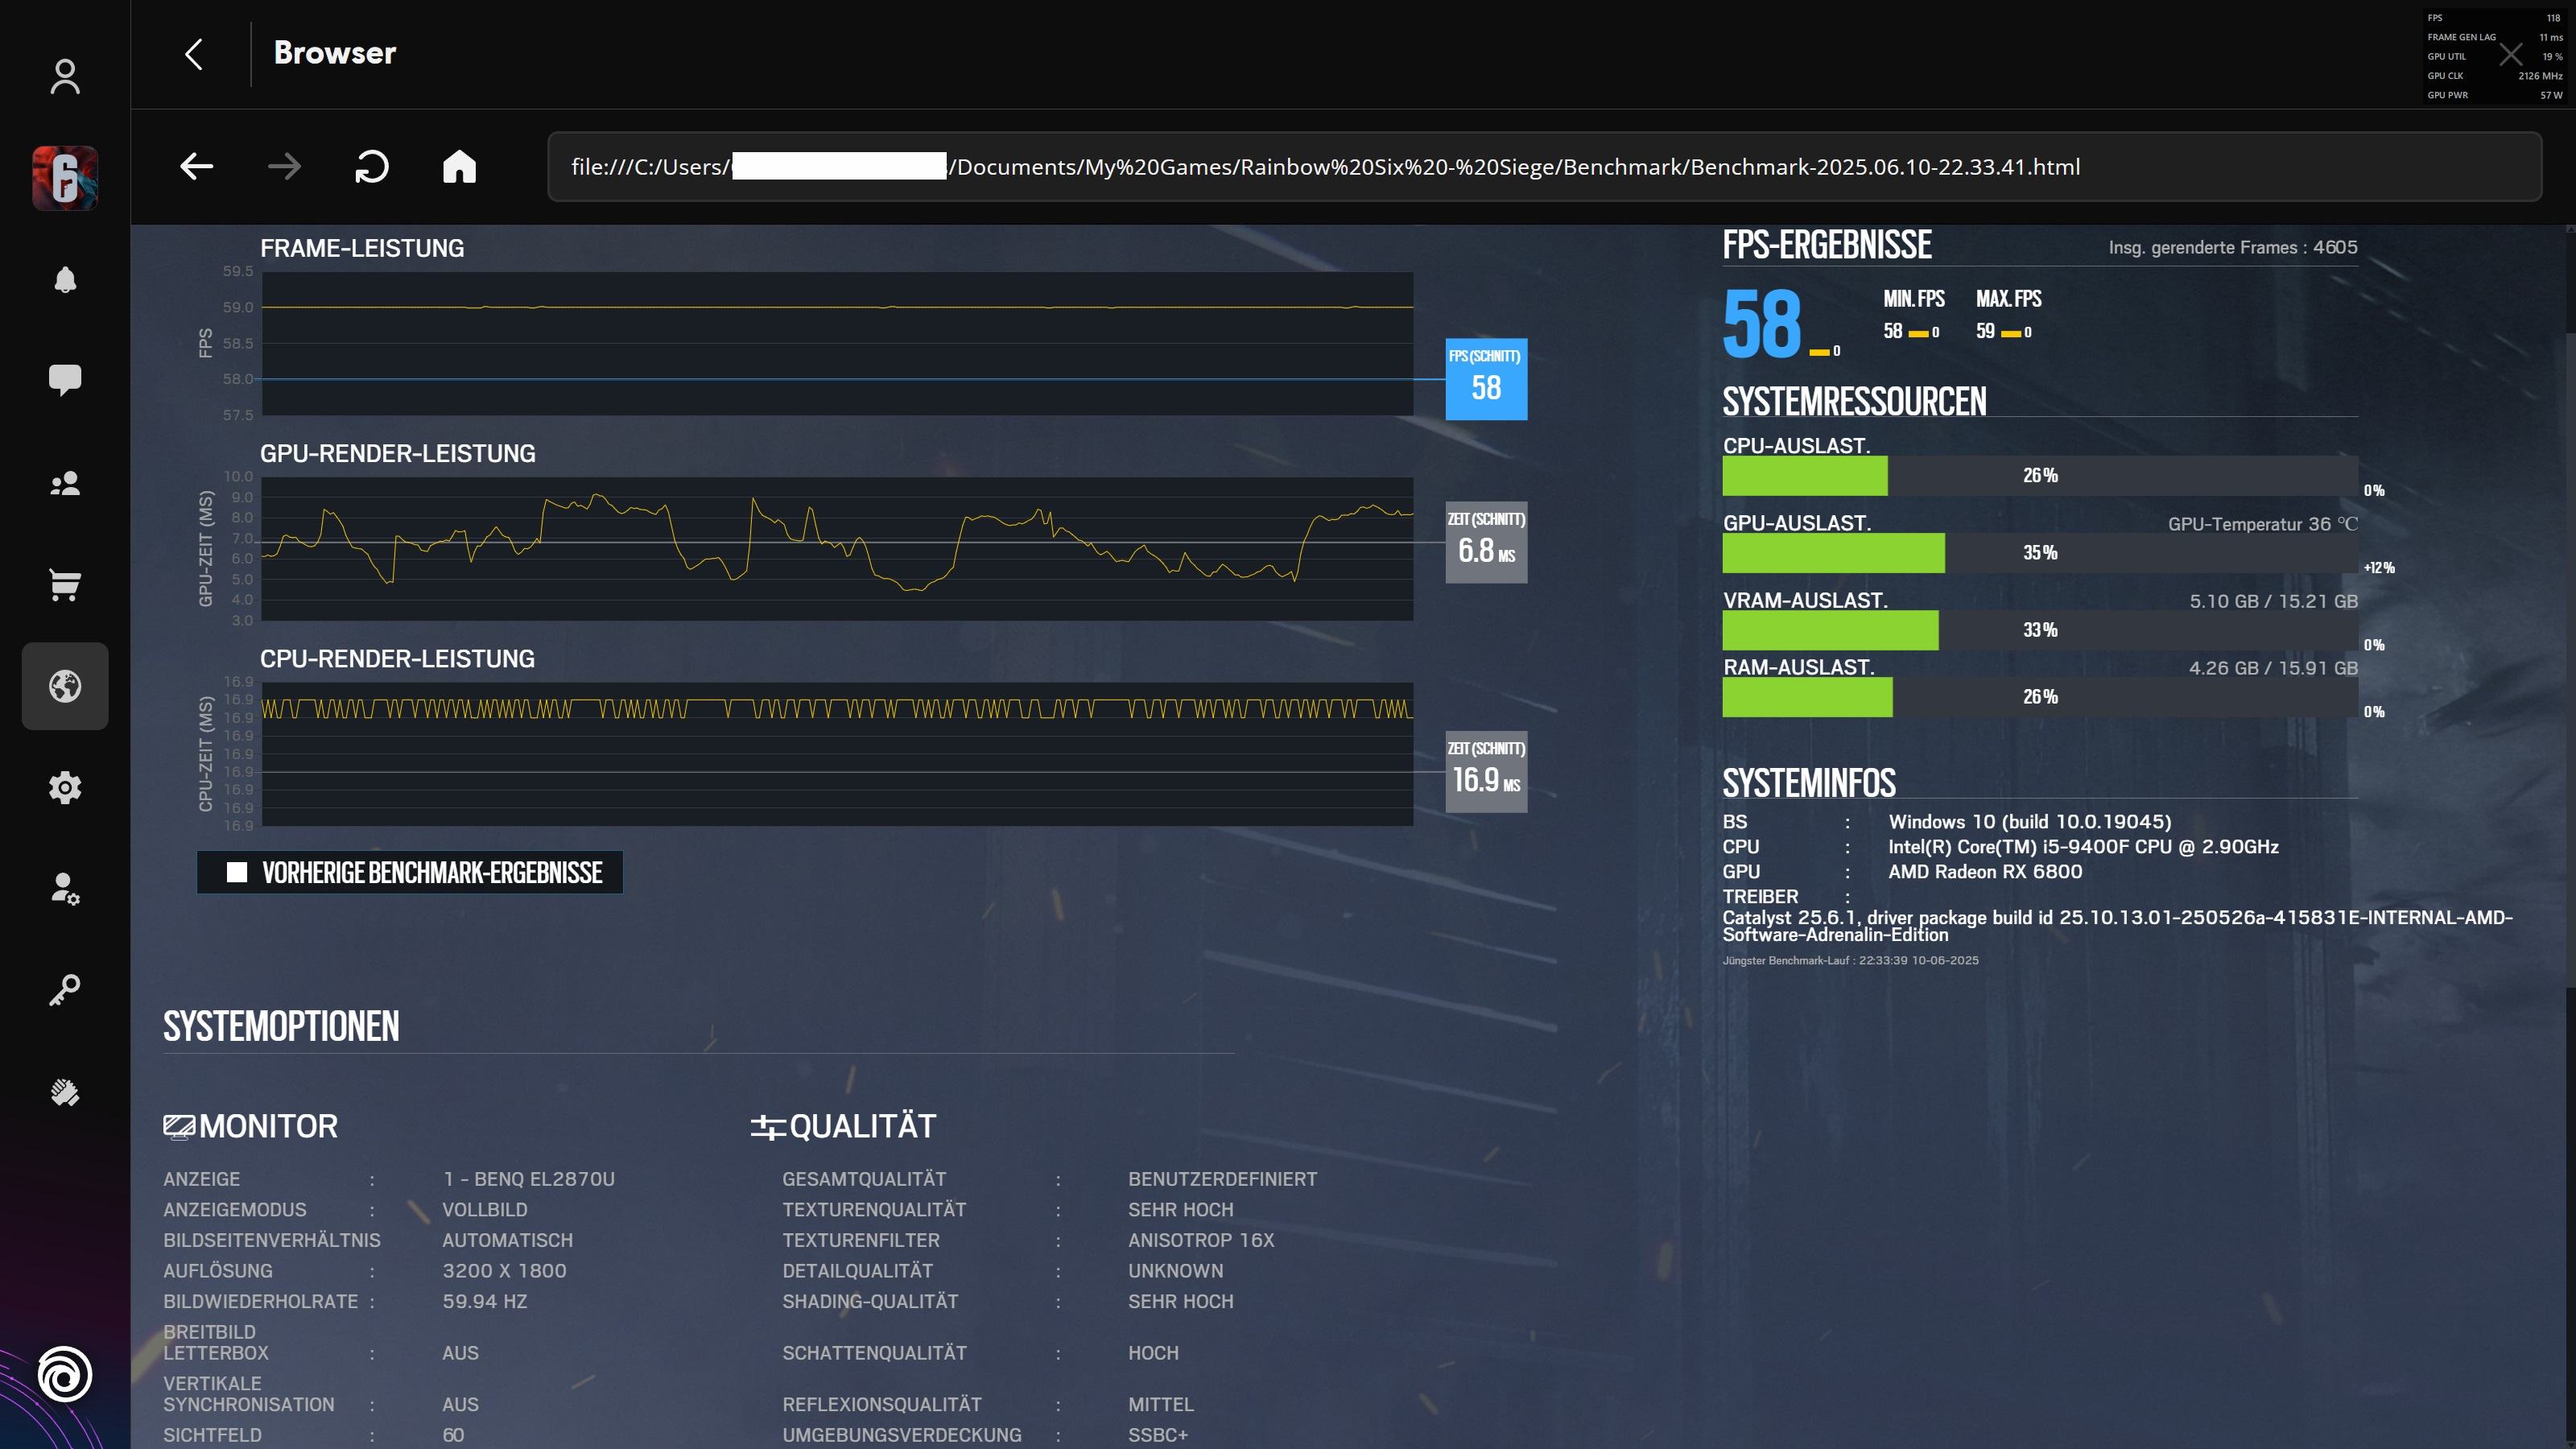Click the browser forward arrow

285,166
